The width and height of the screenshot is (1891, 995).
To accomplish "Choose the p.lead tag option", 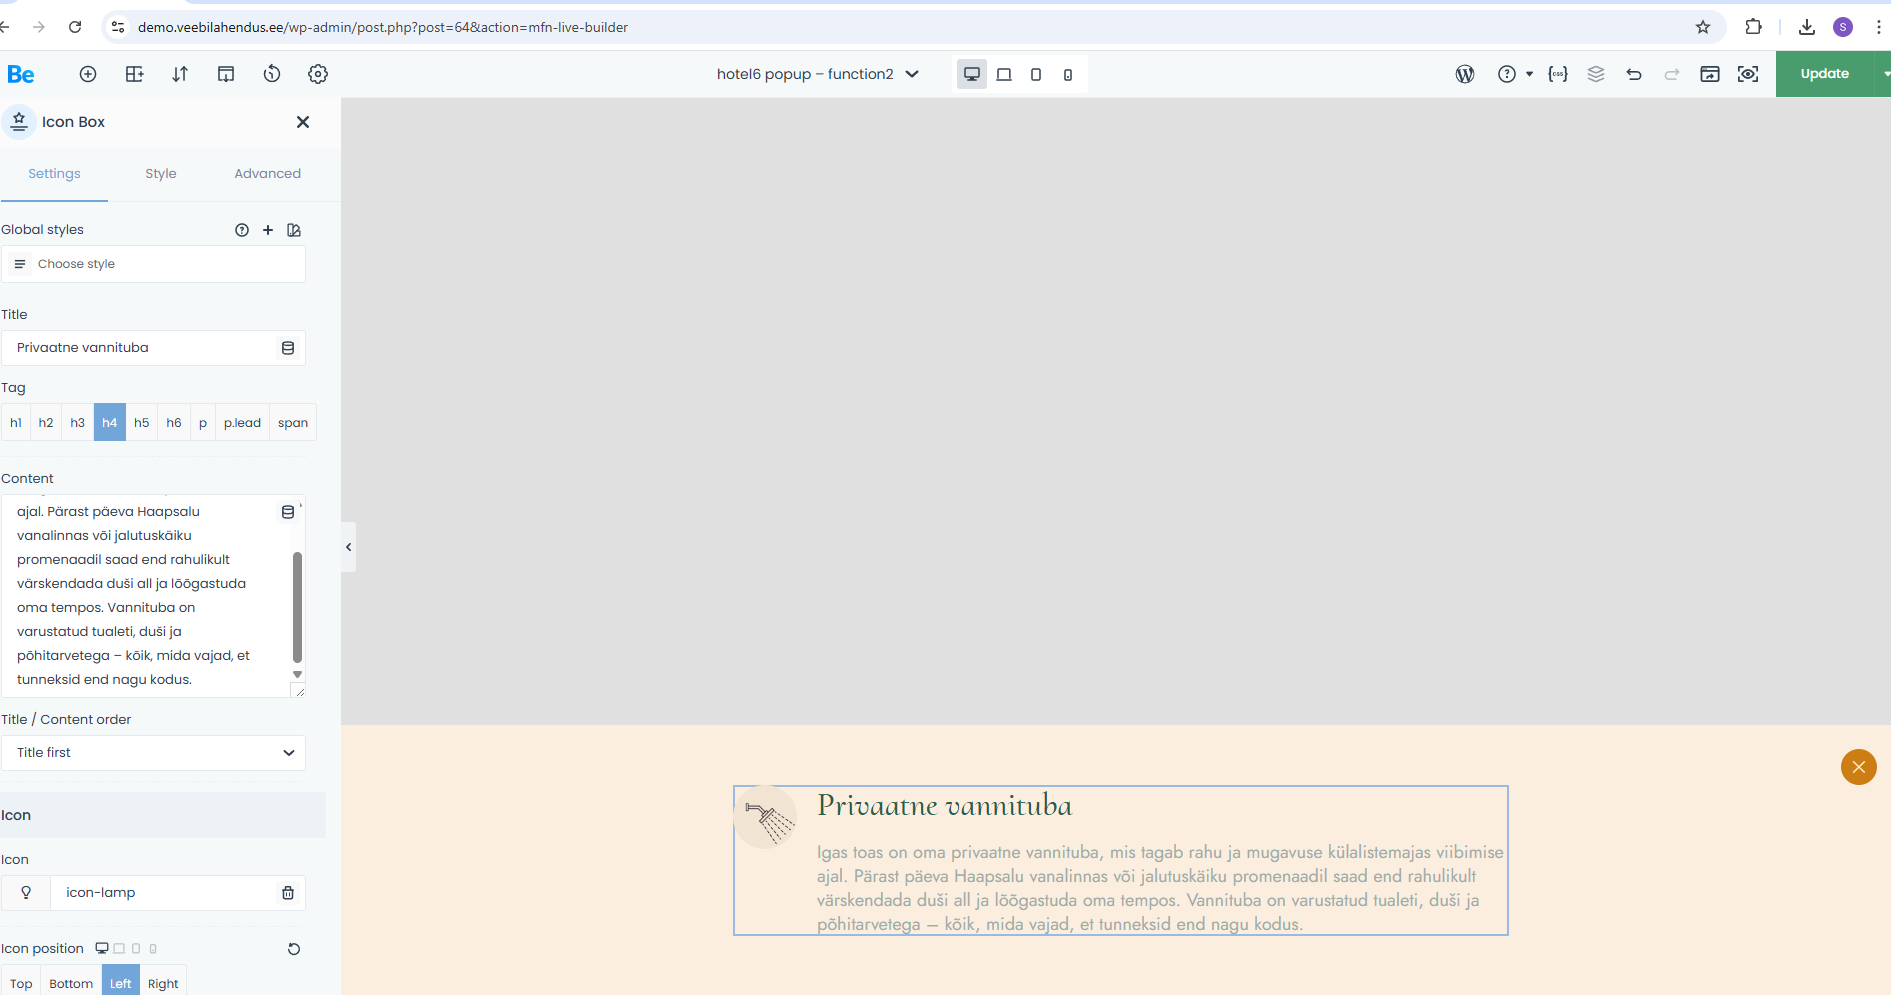I will tap(242, 423).
